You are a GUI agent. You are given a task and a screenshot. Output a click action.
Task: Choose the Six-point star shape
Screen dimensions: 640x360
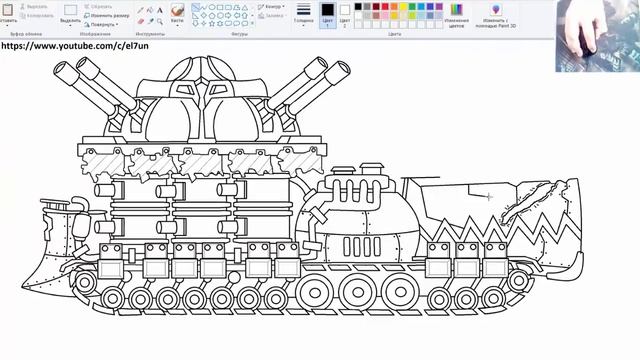point(220,24)
